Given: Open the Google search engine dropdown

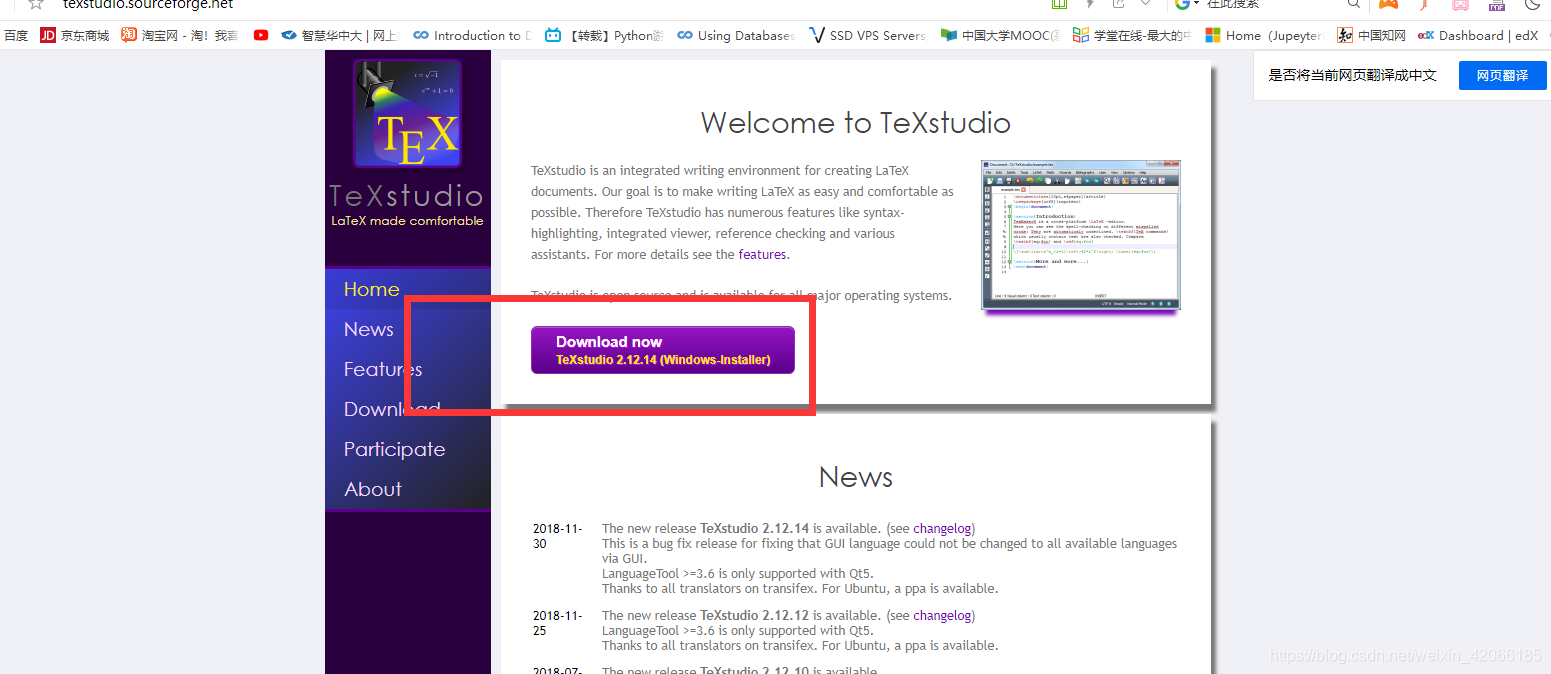Looking at the screenshot, I should (1189, 4).
